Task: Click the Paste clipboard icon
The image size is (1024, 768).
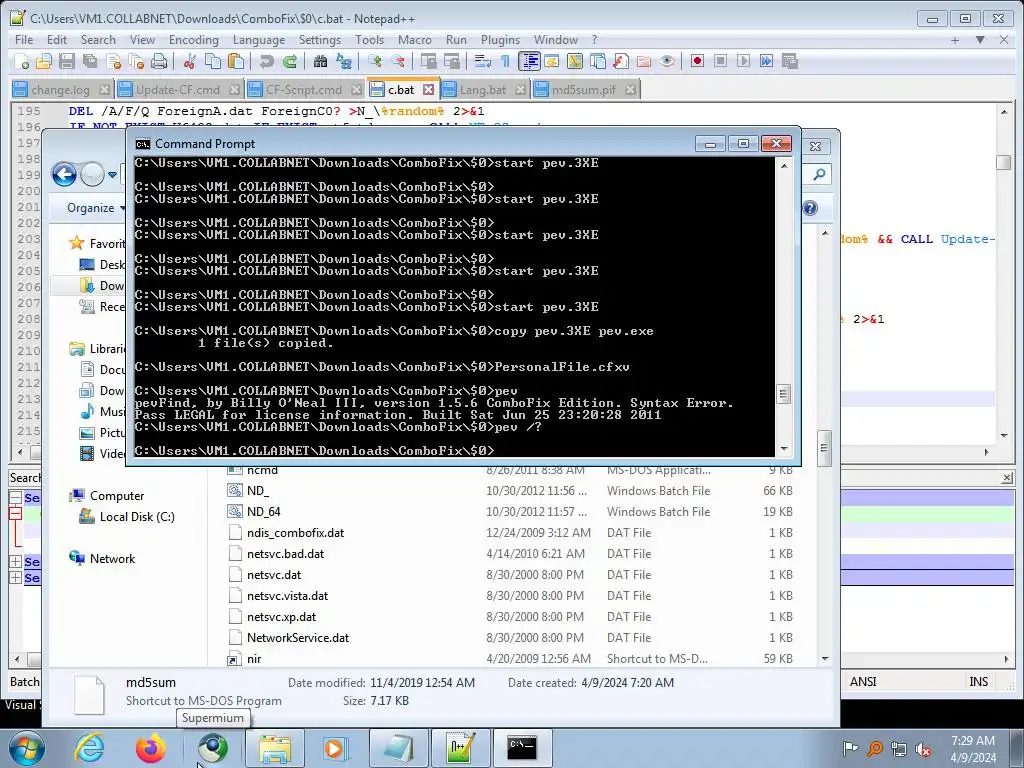Action: coord(236,61)
